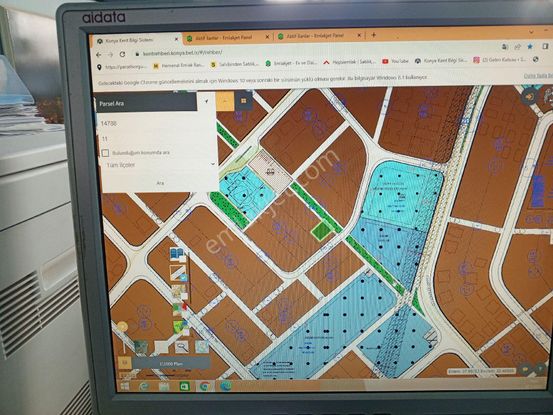
Task: Open Chrome from the Windows taskbar
Action: (x=205, y=386)
